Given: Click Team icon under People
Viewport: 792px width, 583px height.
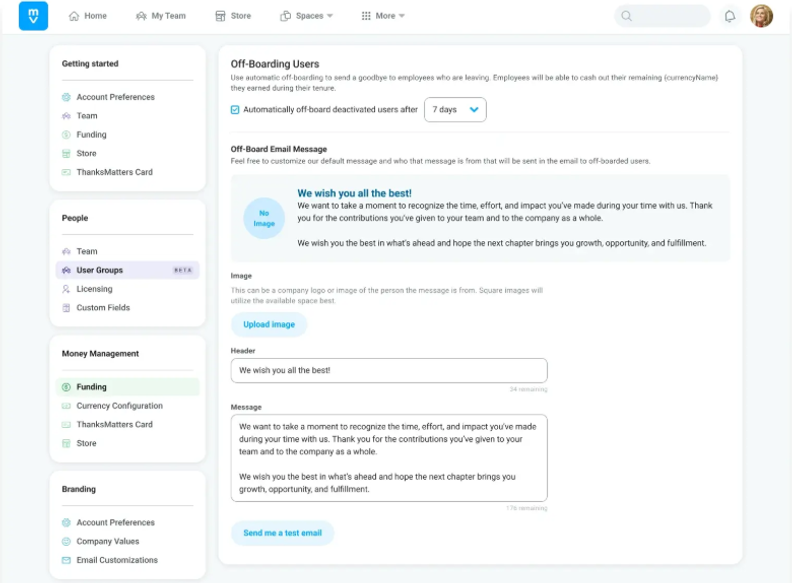Looking at the screenshot, I should pyautogui.click(x=66, y=251).
